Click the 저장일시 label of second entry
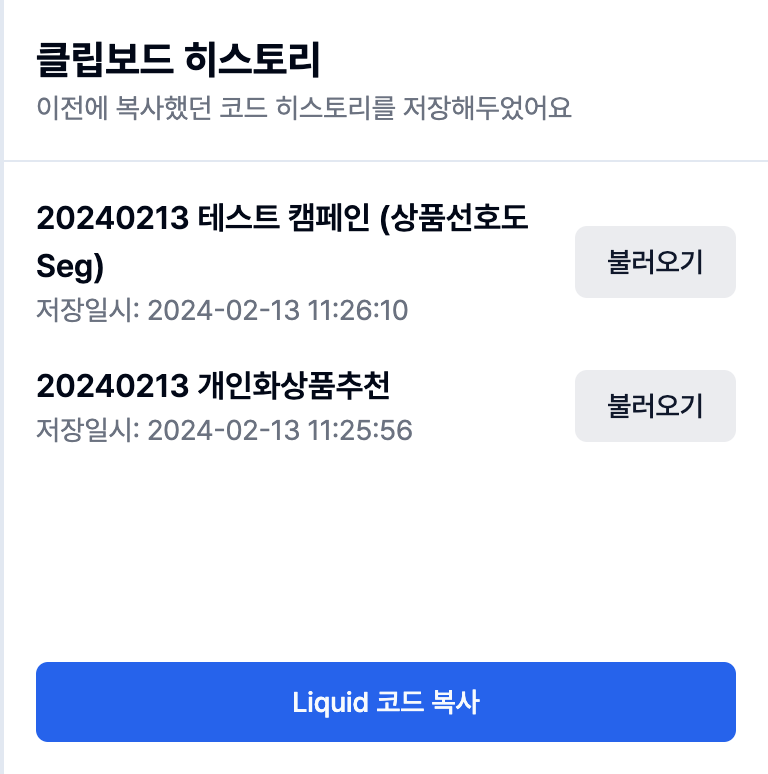Viewport: 768px width, 774px height. pos(87,431)
